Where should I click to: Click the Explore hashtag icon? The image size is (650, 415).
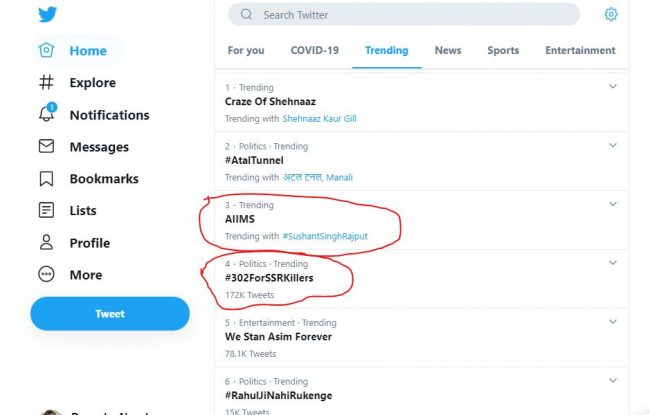(46, 82)
